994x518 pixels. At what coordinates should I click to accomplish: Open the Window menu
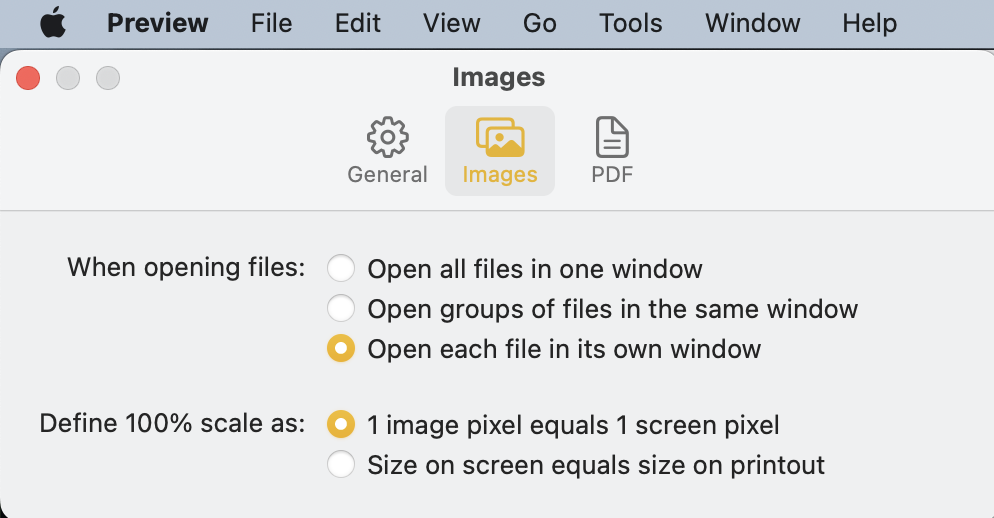pos(752,23)
